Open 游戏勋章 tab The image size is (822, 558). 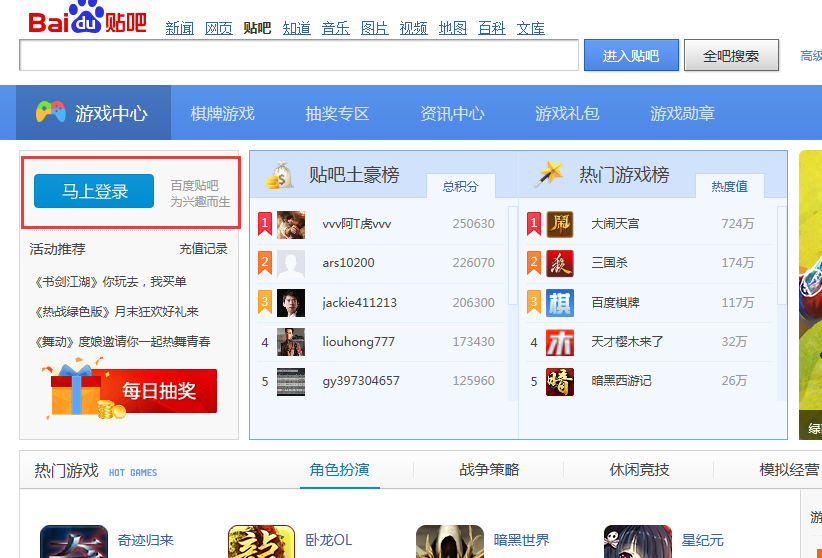coord(682,113)
